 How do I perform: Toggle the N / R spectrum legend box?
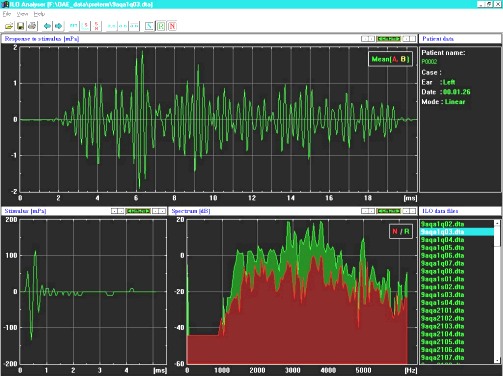(x=401, y=231)
